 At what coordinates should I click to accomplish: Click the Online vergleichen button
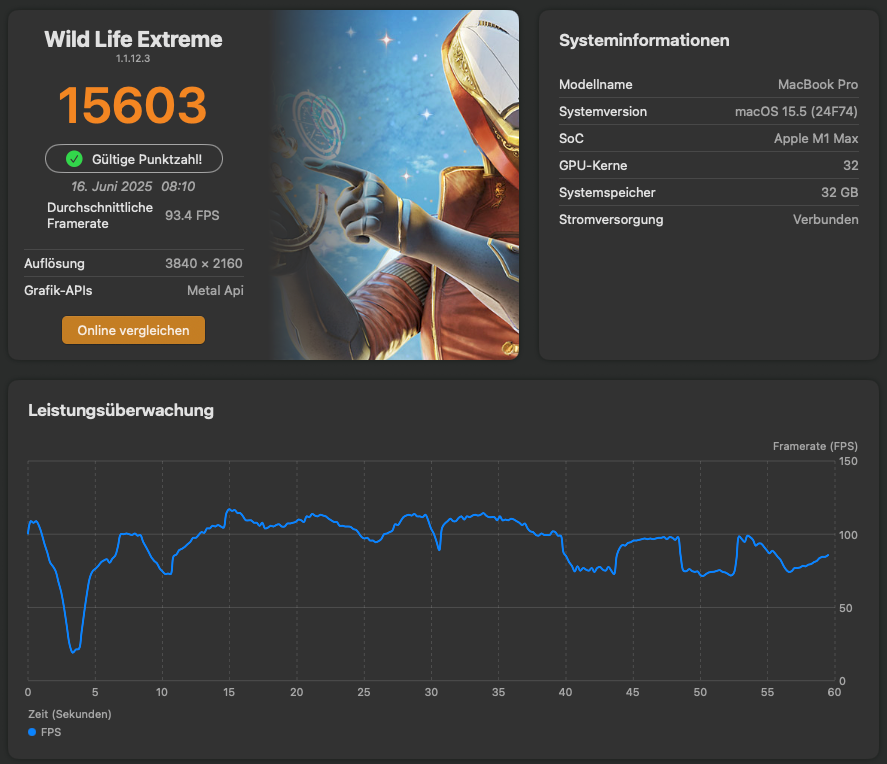pos(134,330)
